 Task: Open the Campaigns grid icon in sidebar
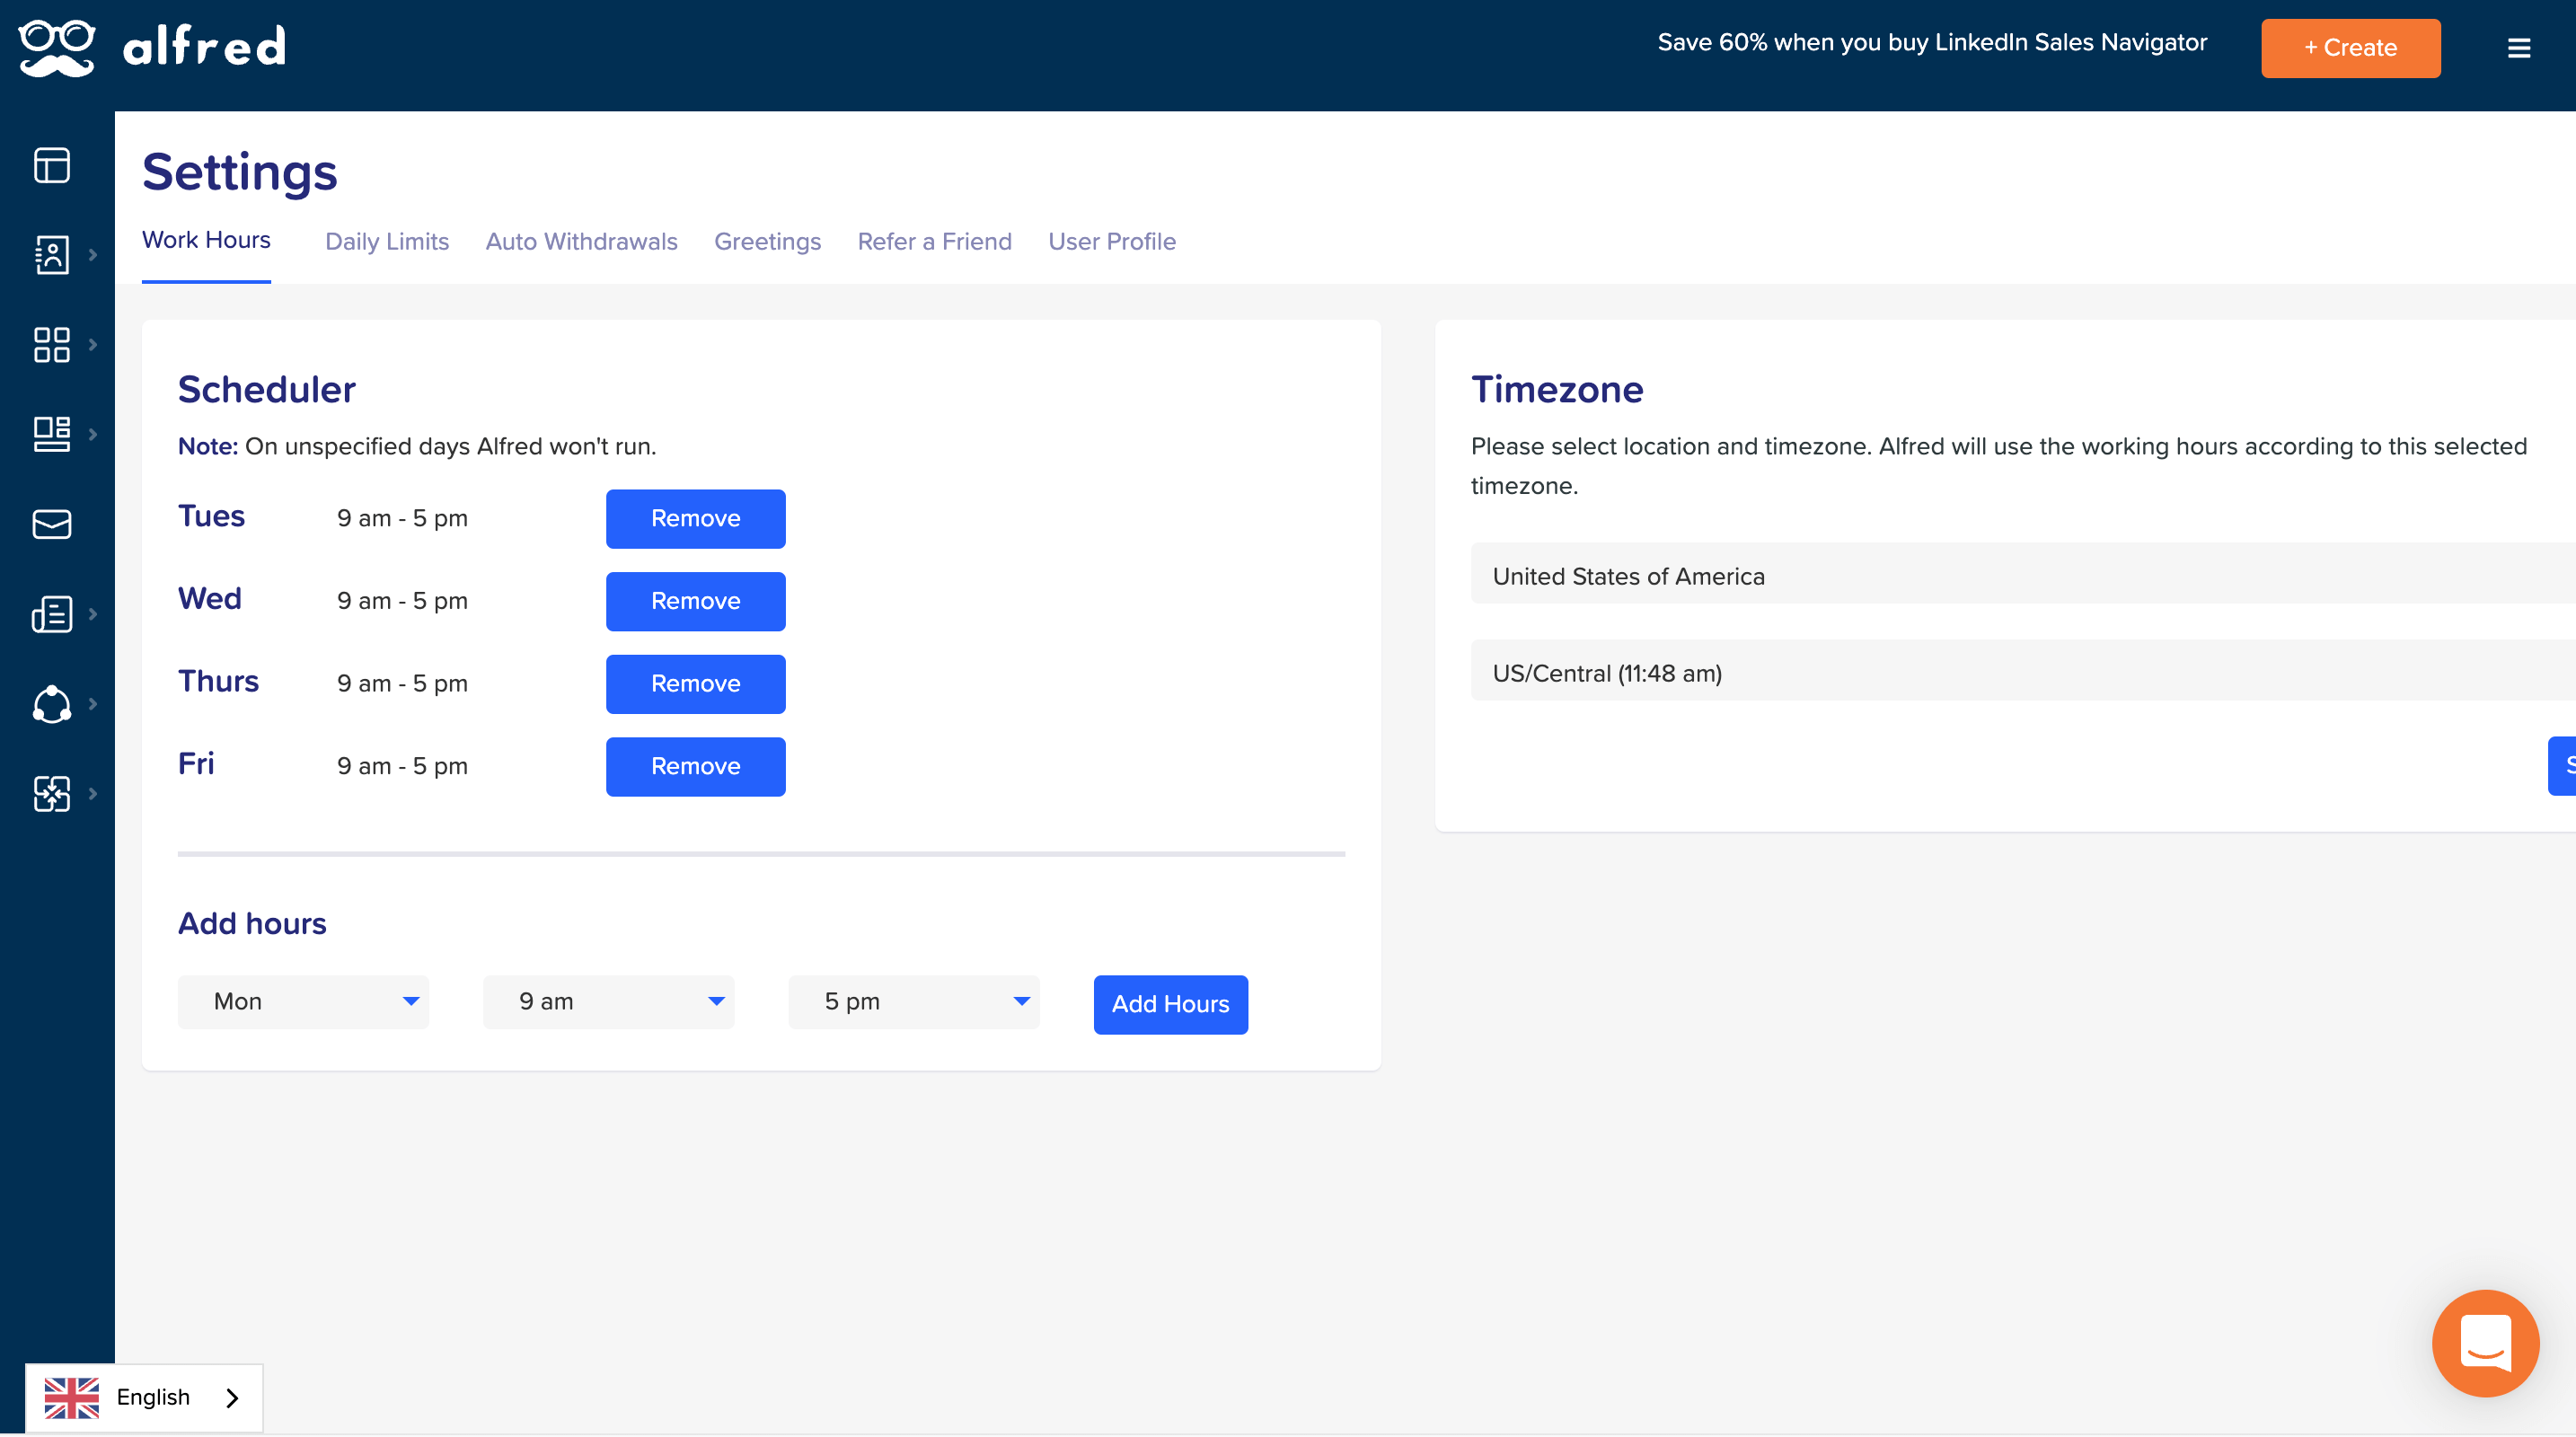52,344
